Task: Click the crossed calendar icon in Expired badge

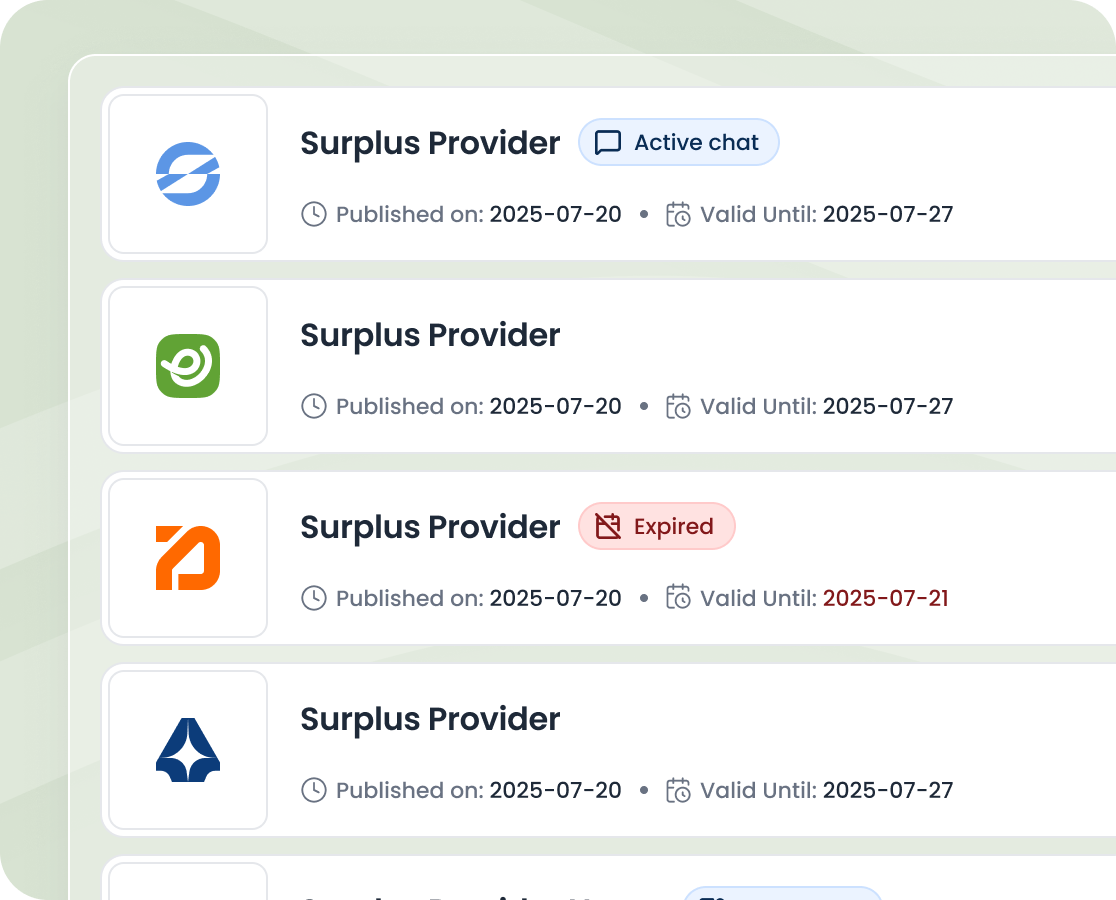Action: (608, 527)
